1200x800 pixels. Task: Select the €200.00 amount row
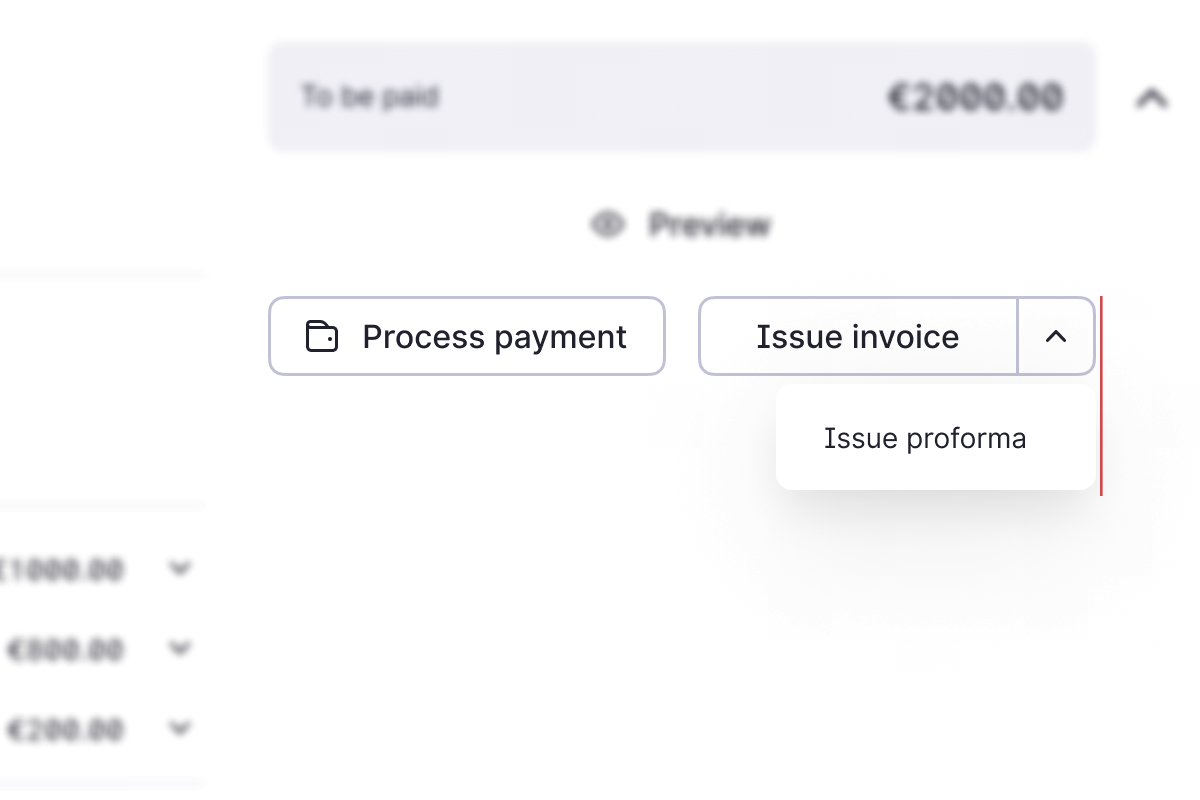tap(100, 729)
